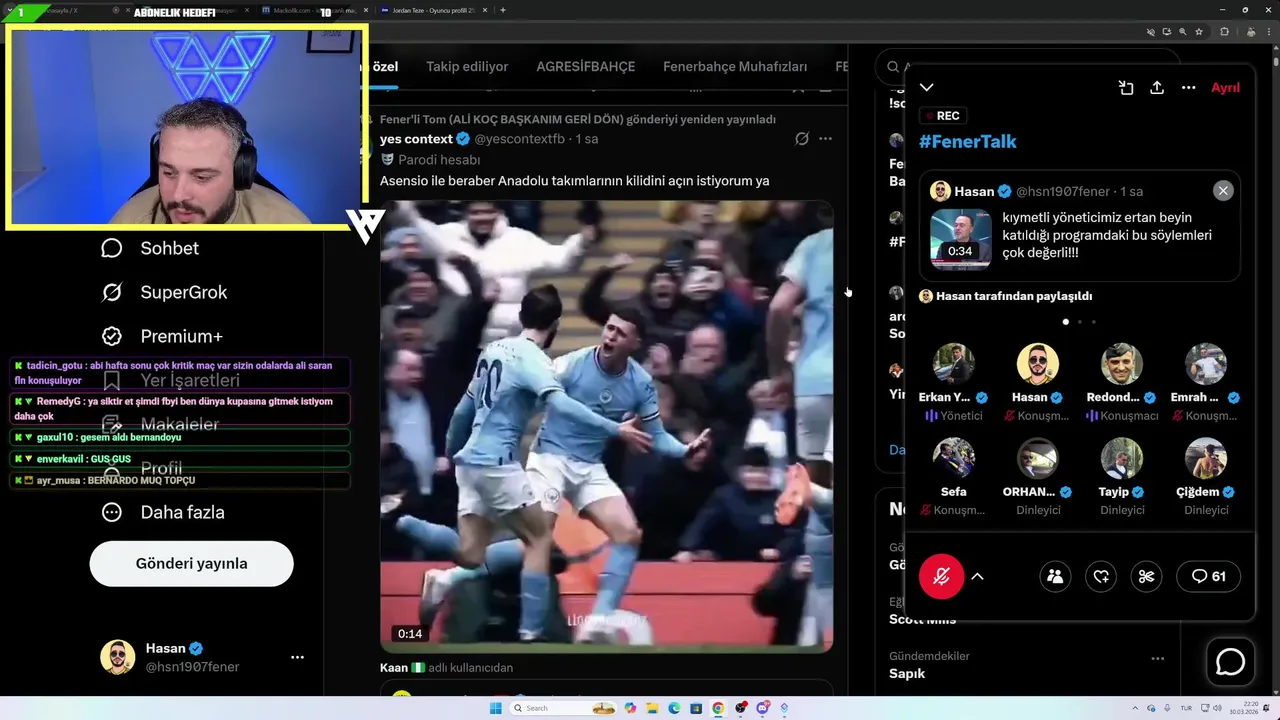Open the Space participants people icon

(x=1055, y=576)
